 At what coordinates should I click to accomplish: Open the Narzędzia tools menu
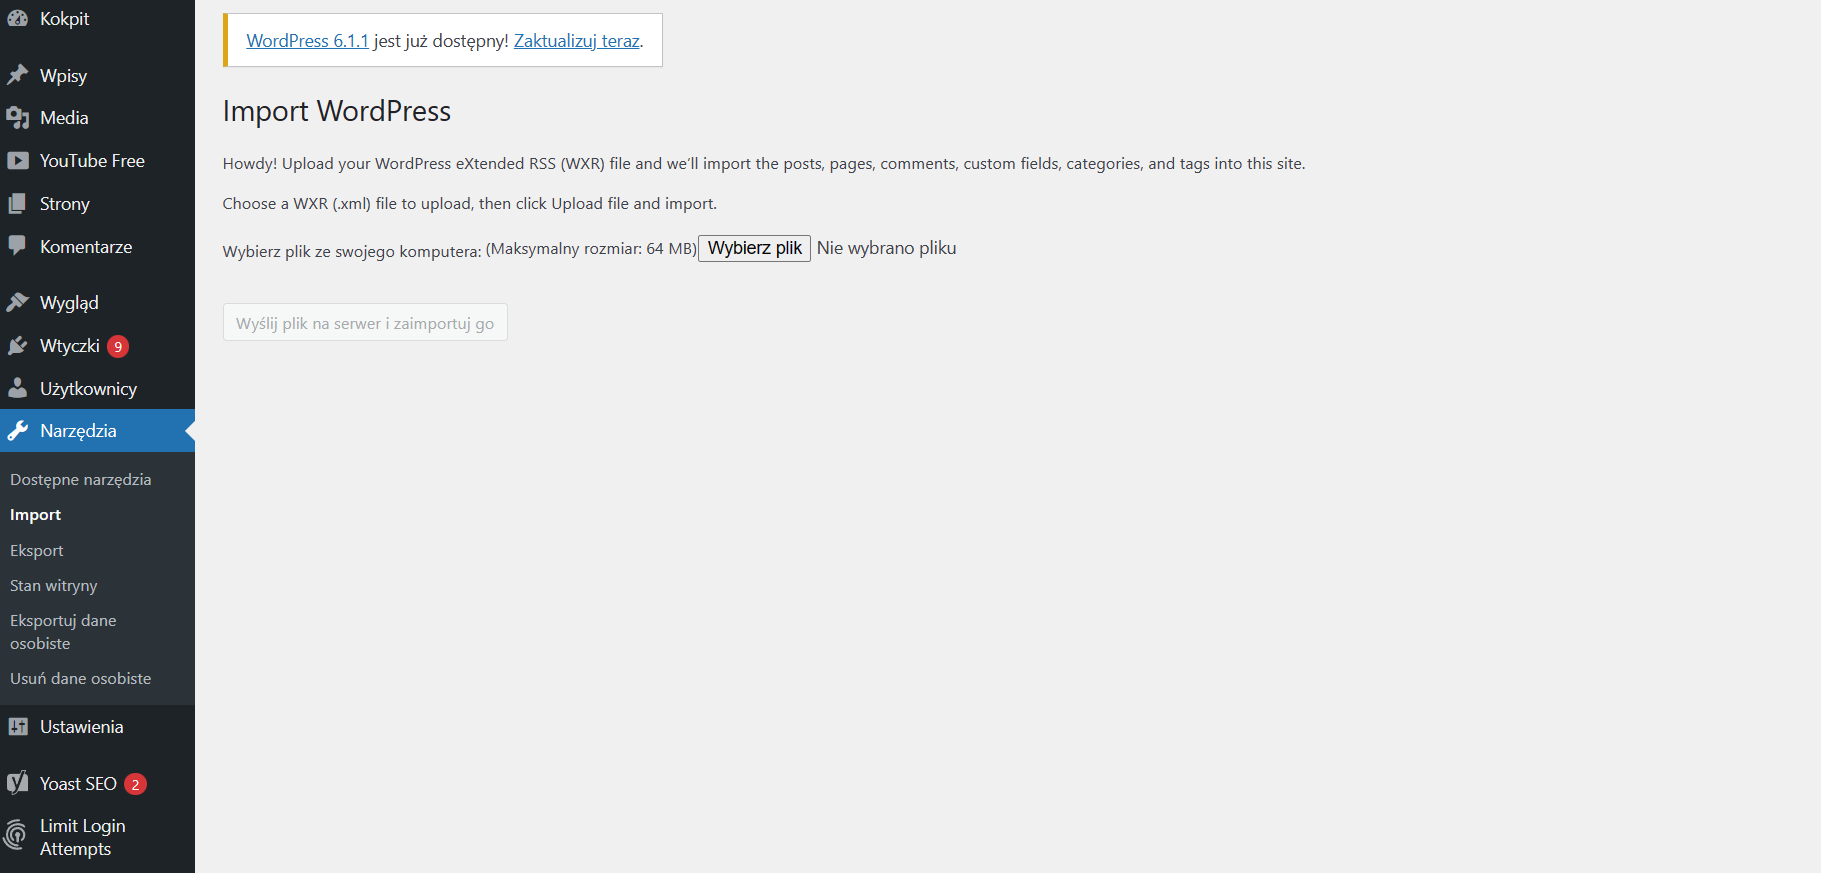78,431
